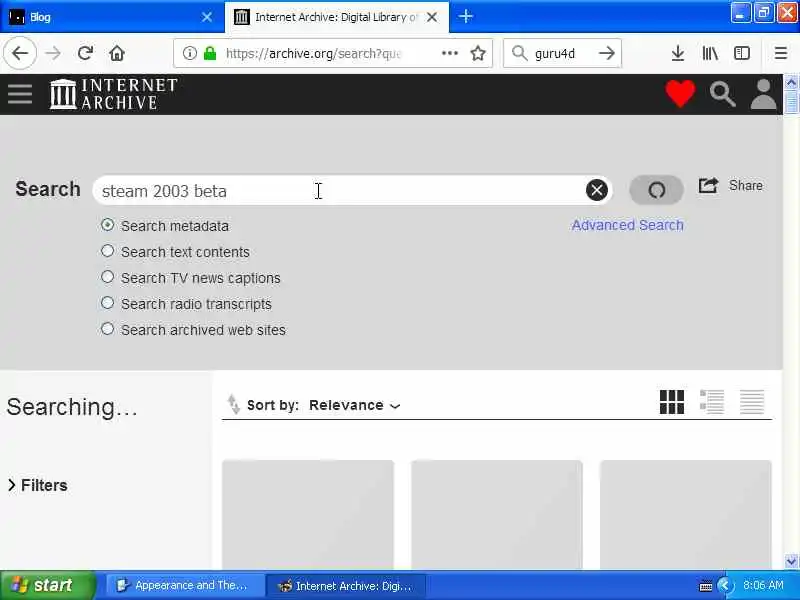Open the Advanced Search link

pos(627,225)
